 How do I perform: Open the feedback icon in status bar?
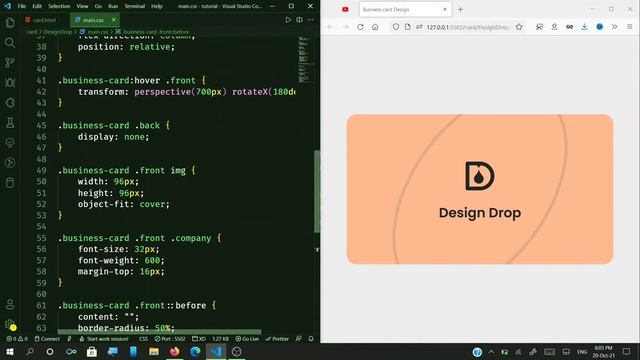pyautogui.click(x=299, y=339)
